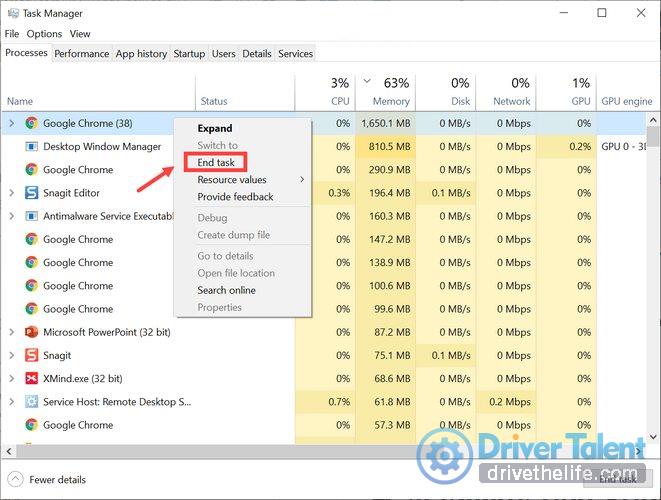Click the Desktop Window Manager icon
Viewport: 661px width, 500px height.
[x=31, y=146]
